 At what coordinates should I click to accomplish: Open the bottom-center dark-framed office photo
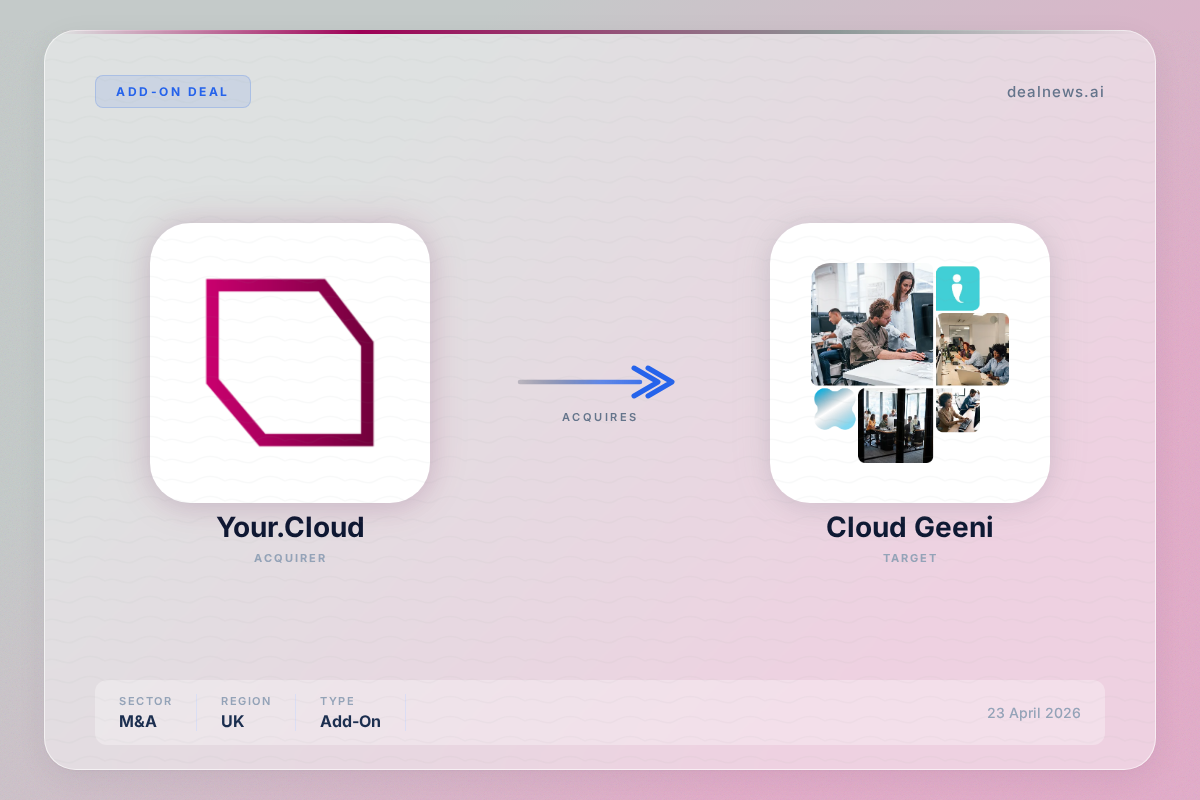pyautogui.click(x=895, y=426)
